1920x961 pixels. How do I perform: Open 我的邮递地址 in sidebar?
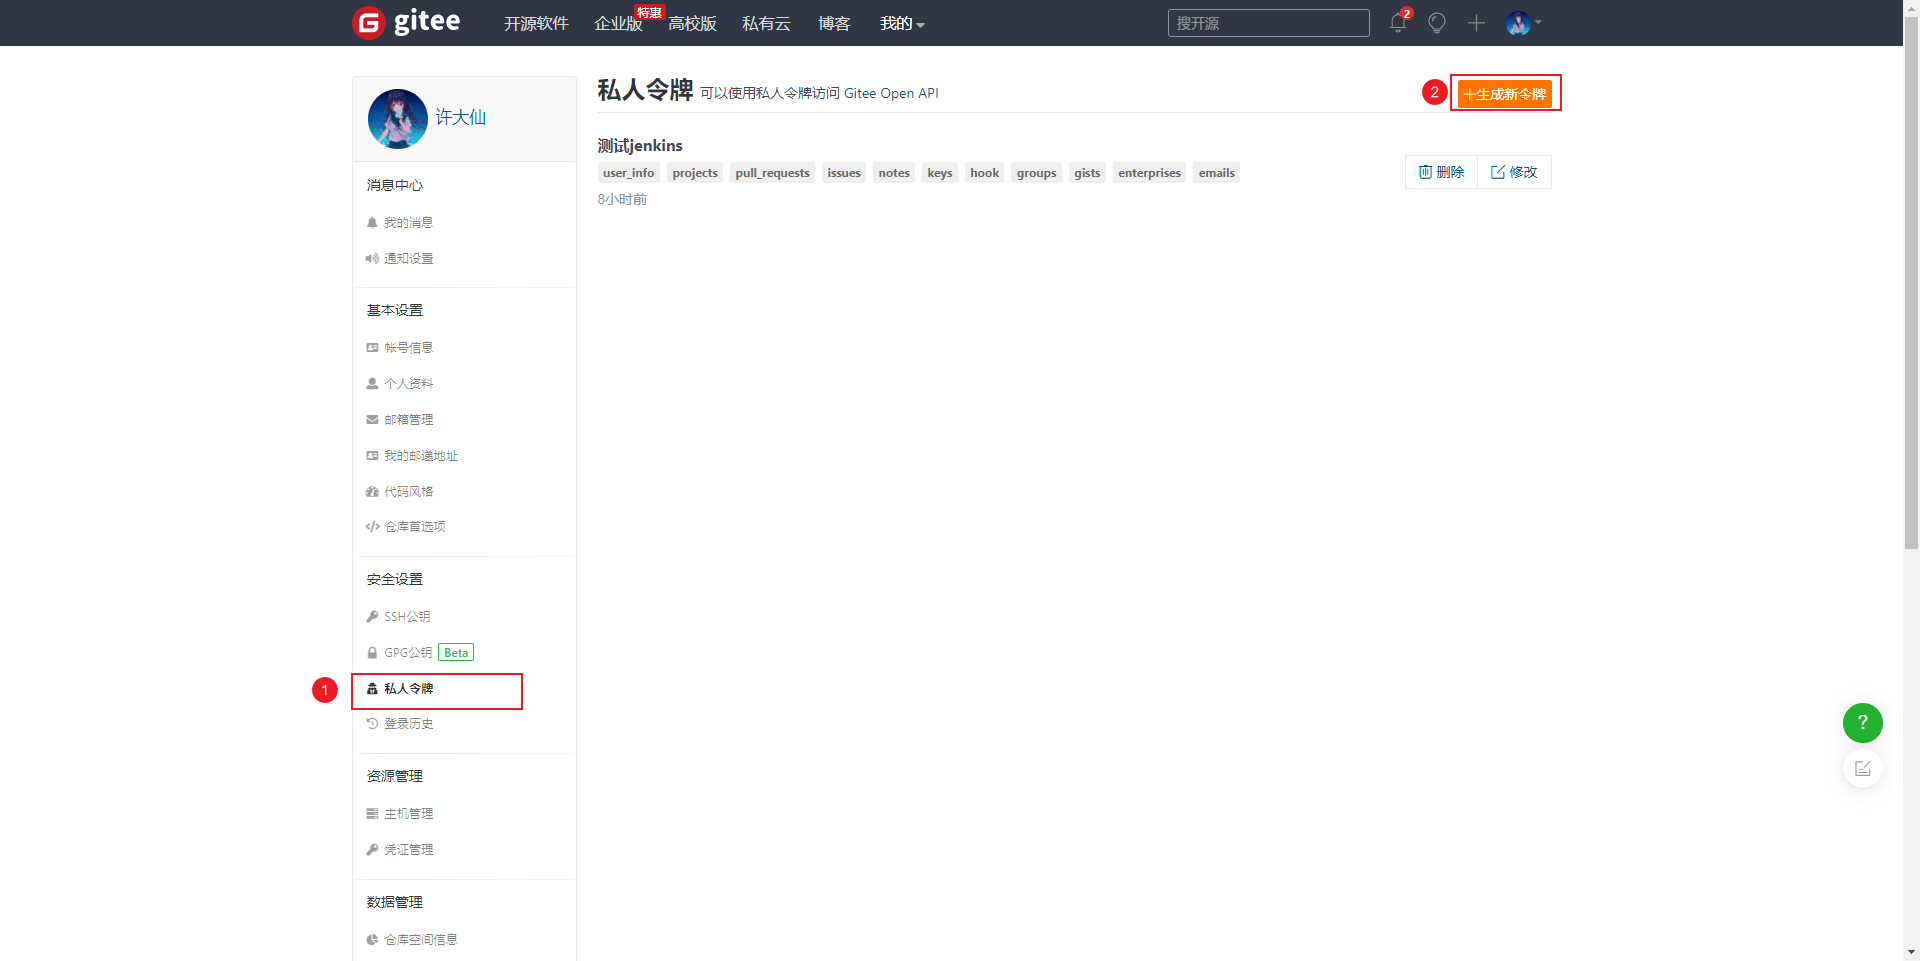[x=412, y=455]
